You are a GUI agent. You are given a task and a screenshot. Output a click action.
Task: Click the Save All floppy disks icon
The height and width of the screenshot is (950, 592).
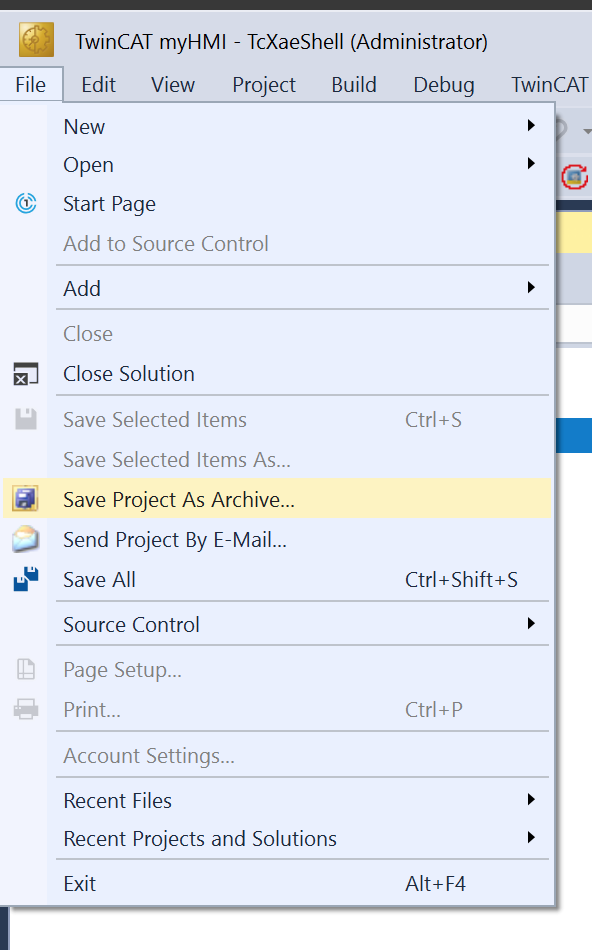coord(25,579)
